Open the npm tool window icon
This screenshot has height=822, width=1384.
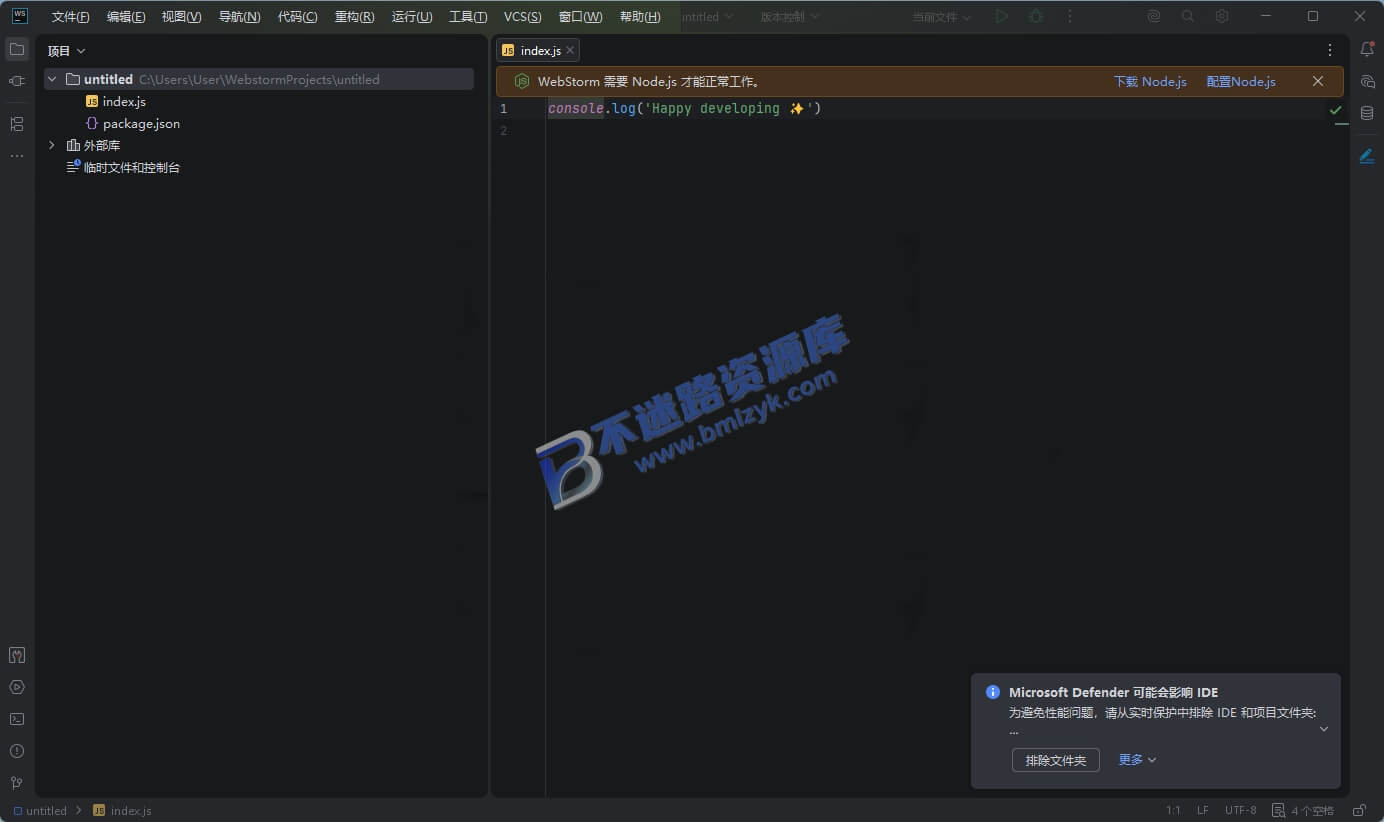[x=17, y=655]
